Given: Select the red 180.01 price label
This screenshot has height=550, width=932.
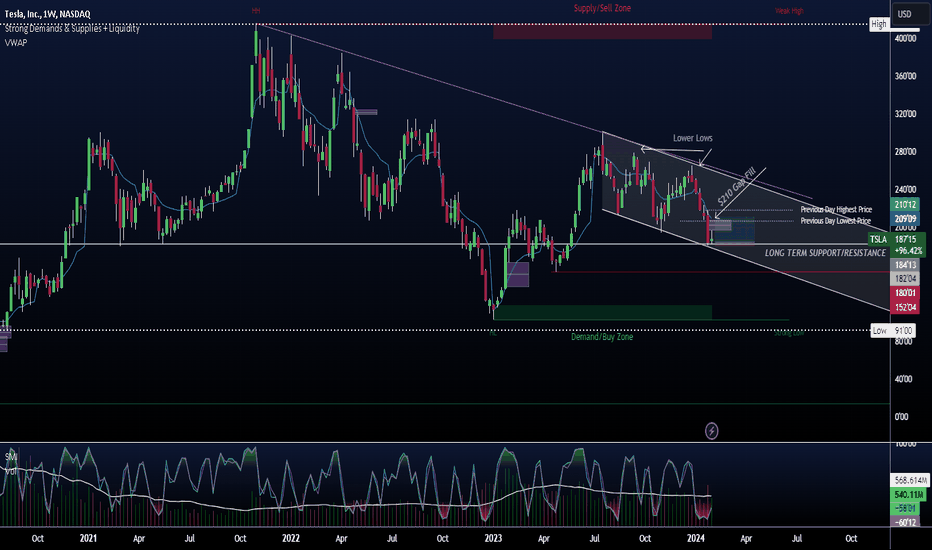Looking at the screenshot, I should coord(905,293).
